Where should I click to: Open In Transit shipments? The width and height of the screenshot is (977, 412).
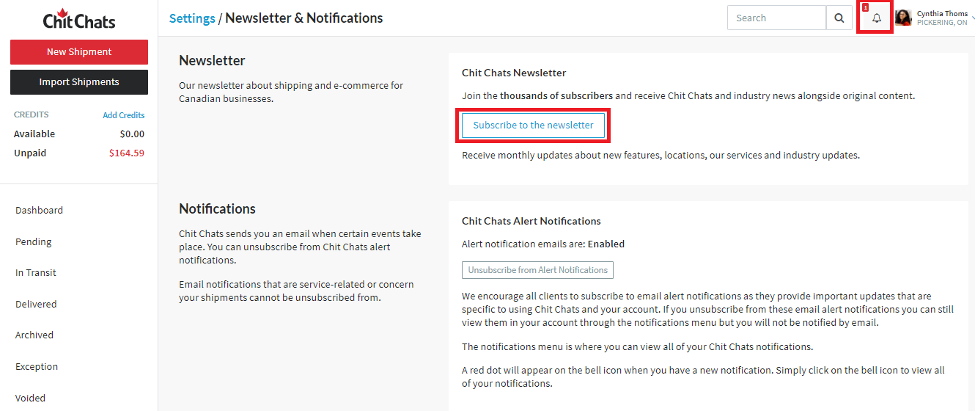coord(36,273)
